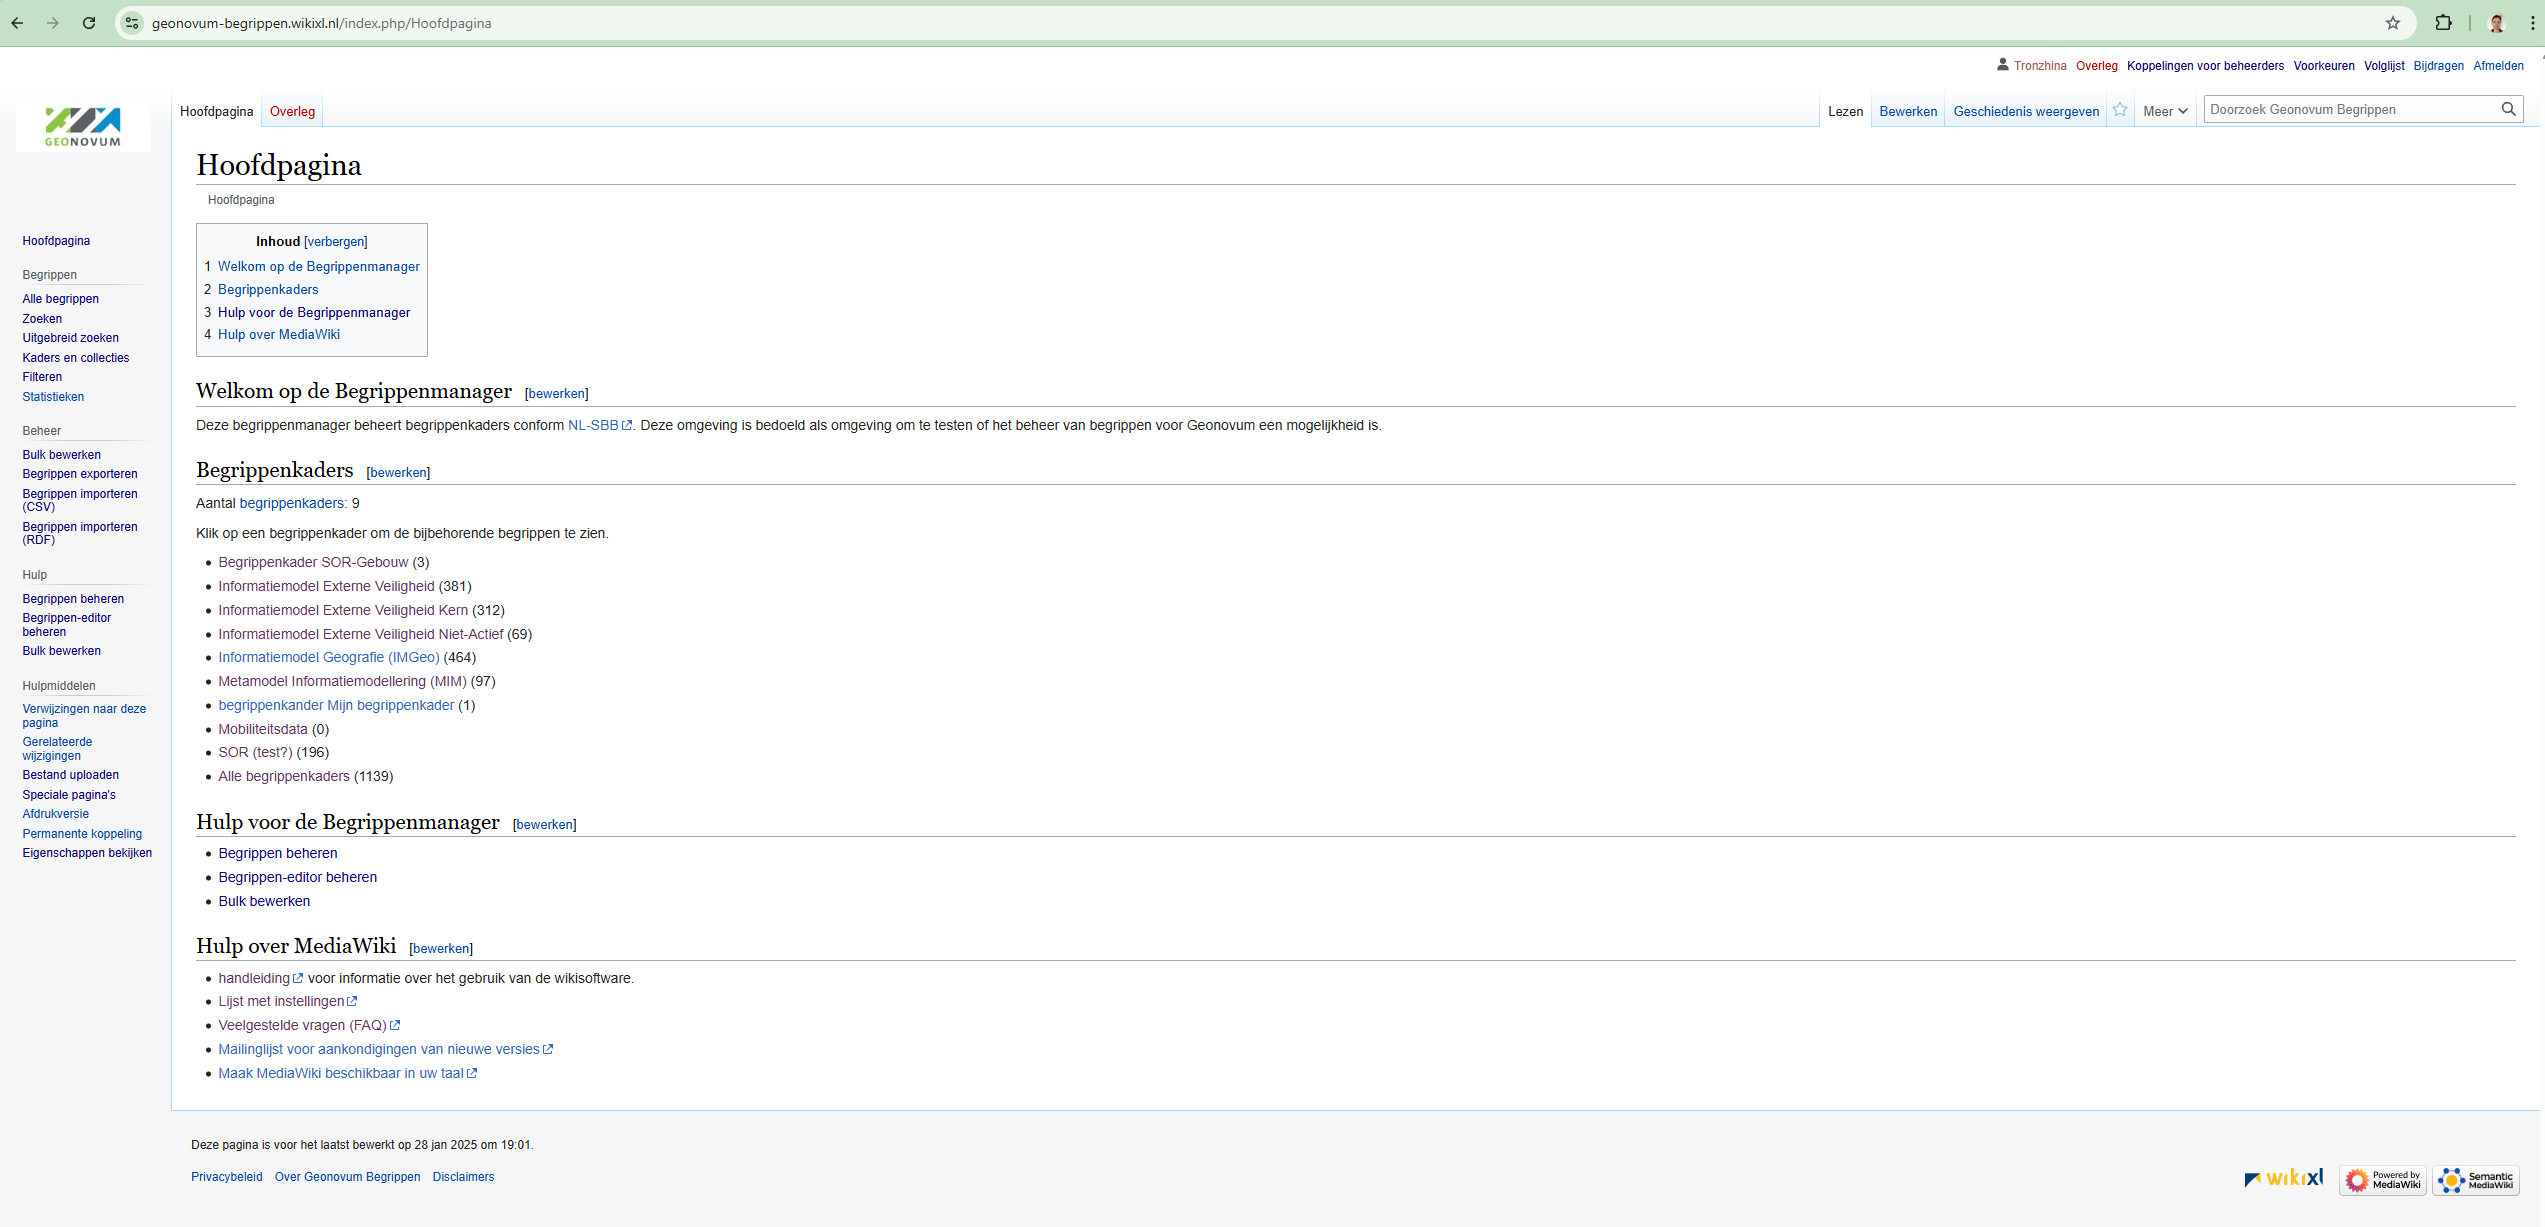This screenshot has width=2545, height=1227.
Task: Open site information icon in address bar
Action: [132, 23]
